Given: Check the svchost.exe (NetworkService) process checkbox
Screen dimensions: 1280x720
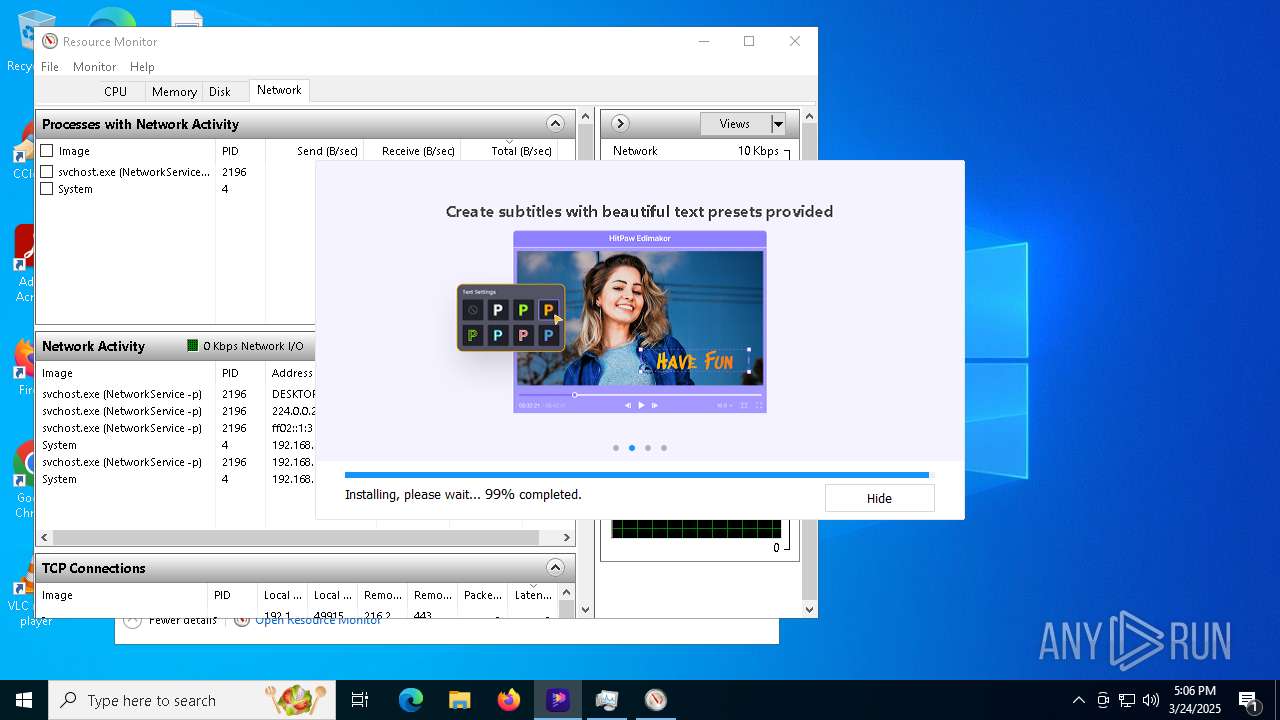Looking at the screenshot, I should coord(47,172).
